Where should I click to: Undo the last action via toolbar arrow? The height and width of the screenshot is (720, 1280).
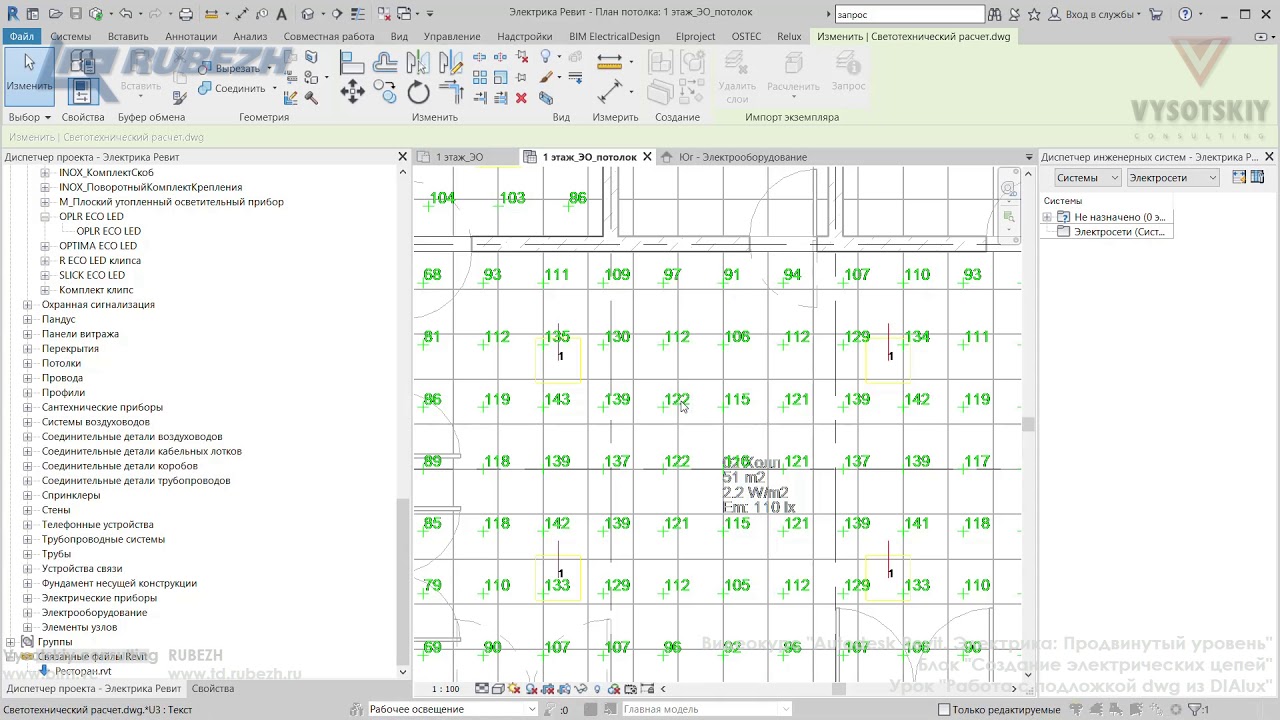click(x=125, y=14)
